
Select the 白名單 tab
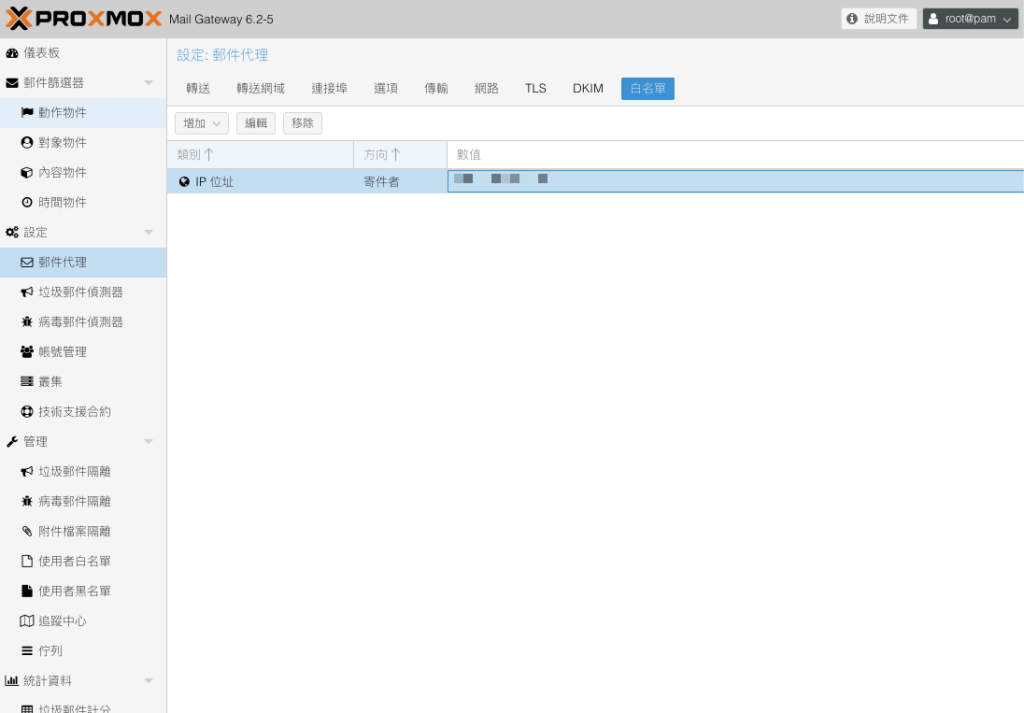coord(648,89)
